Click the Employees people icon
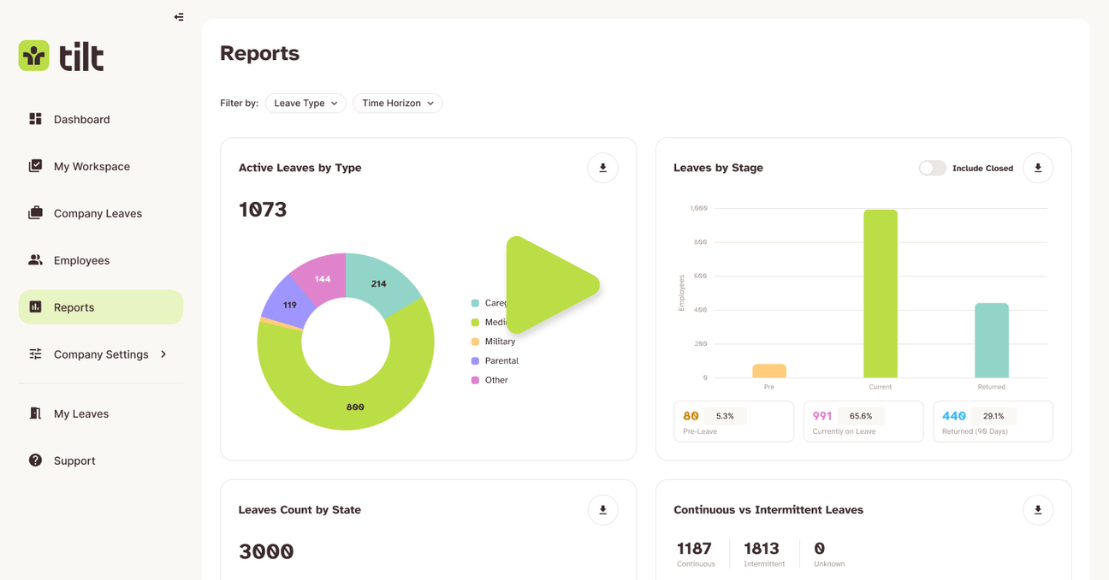Image resolution: width=1109 pixels, height=580 pixels. [x=35, y=260]
